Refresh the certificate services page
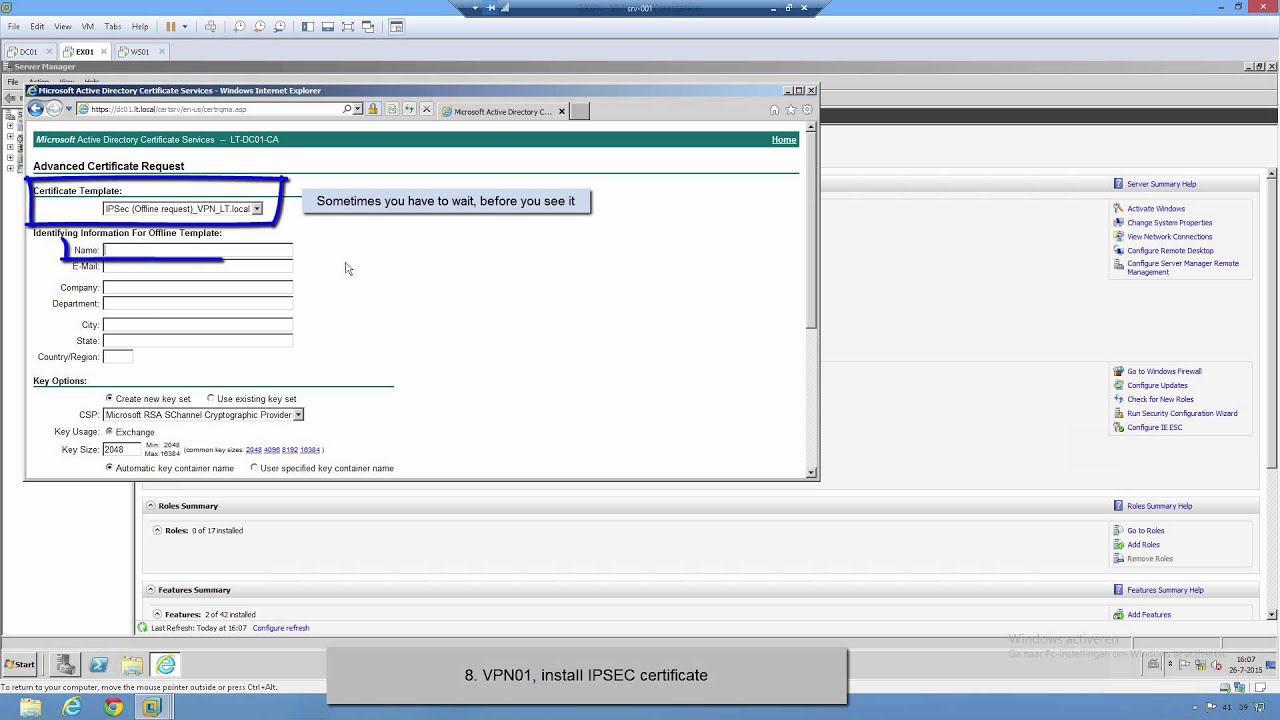The height and width of the screenshot is (720, 1280). tap(408, 109)
